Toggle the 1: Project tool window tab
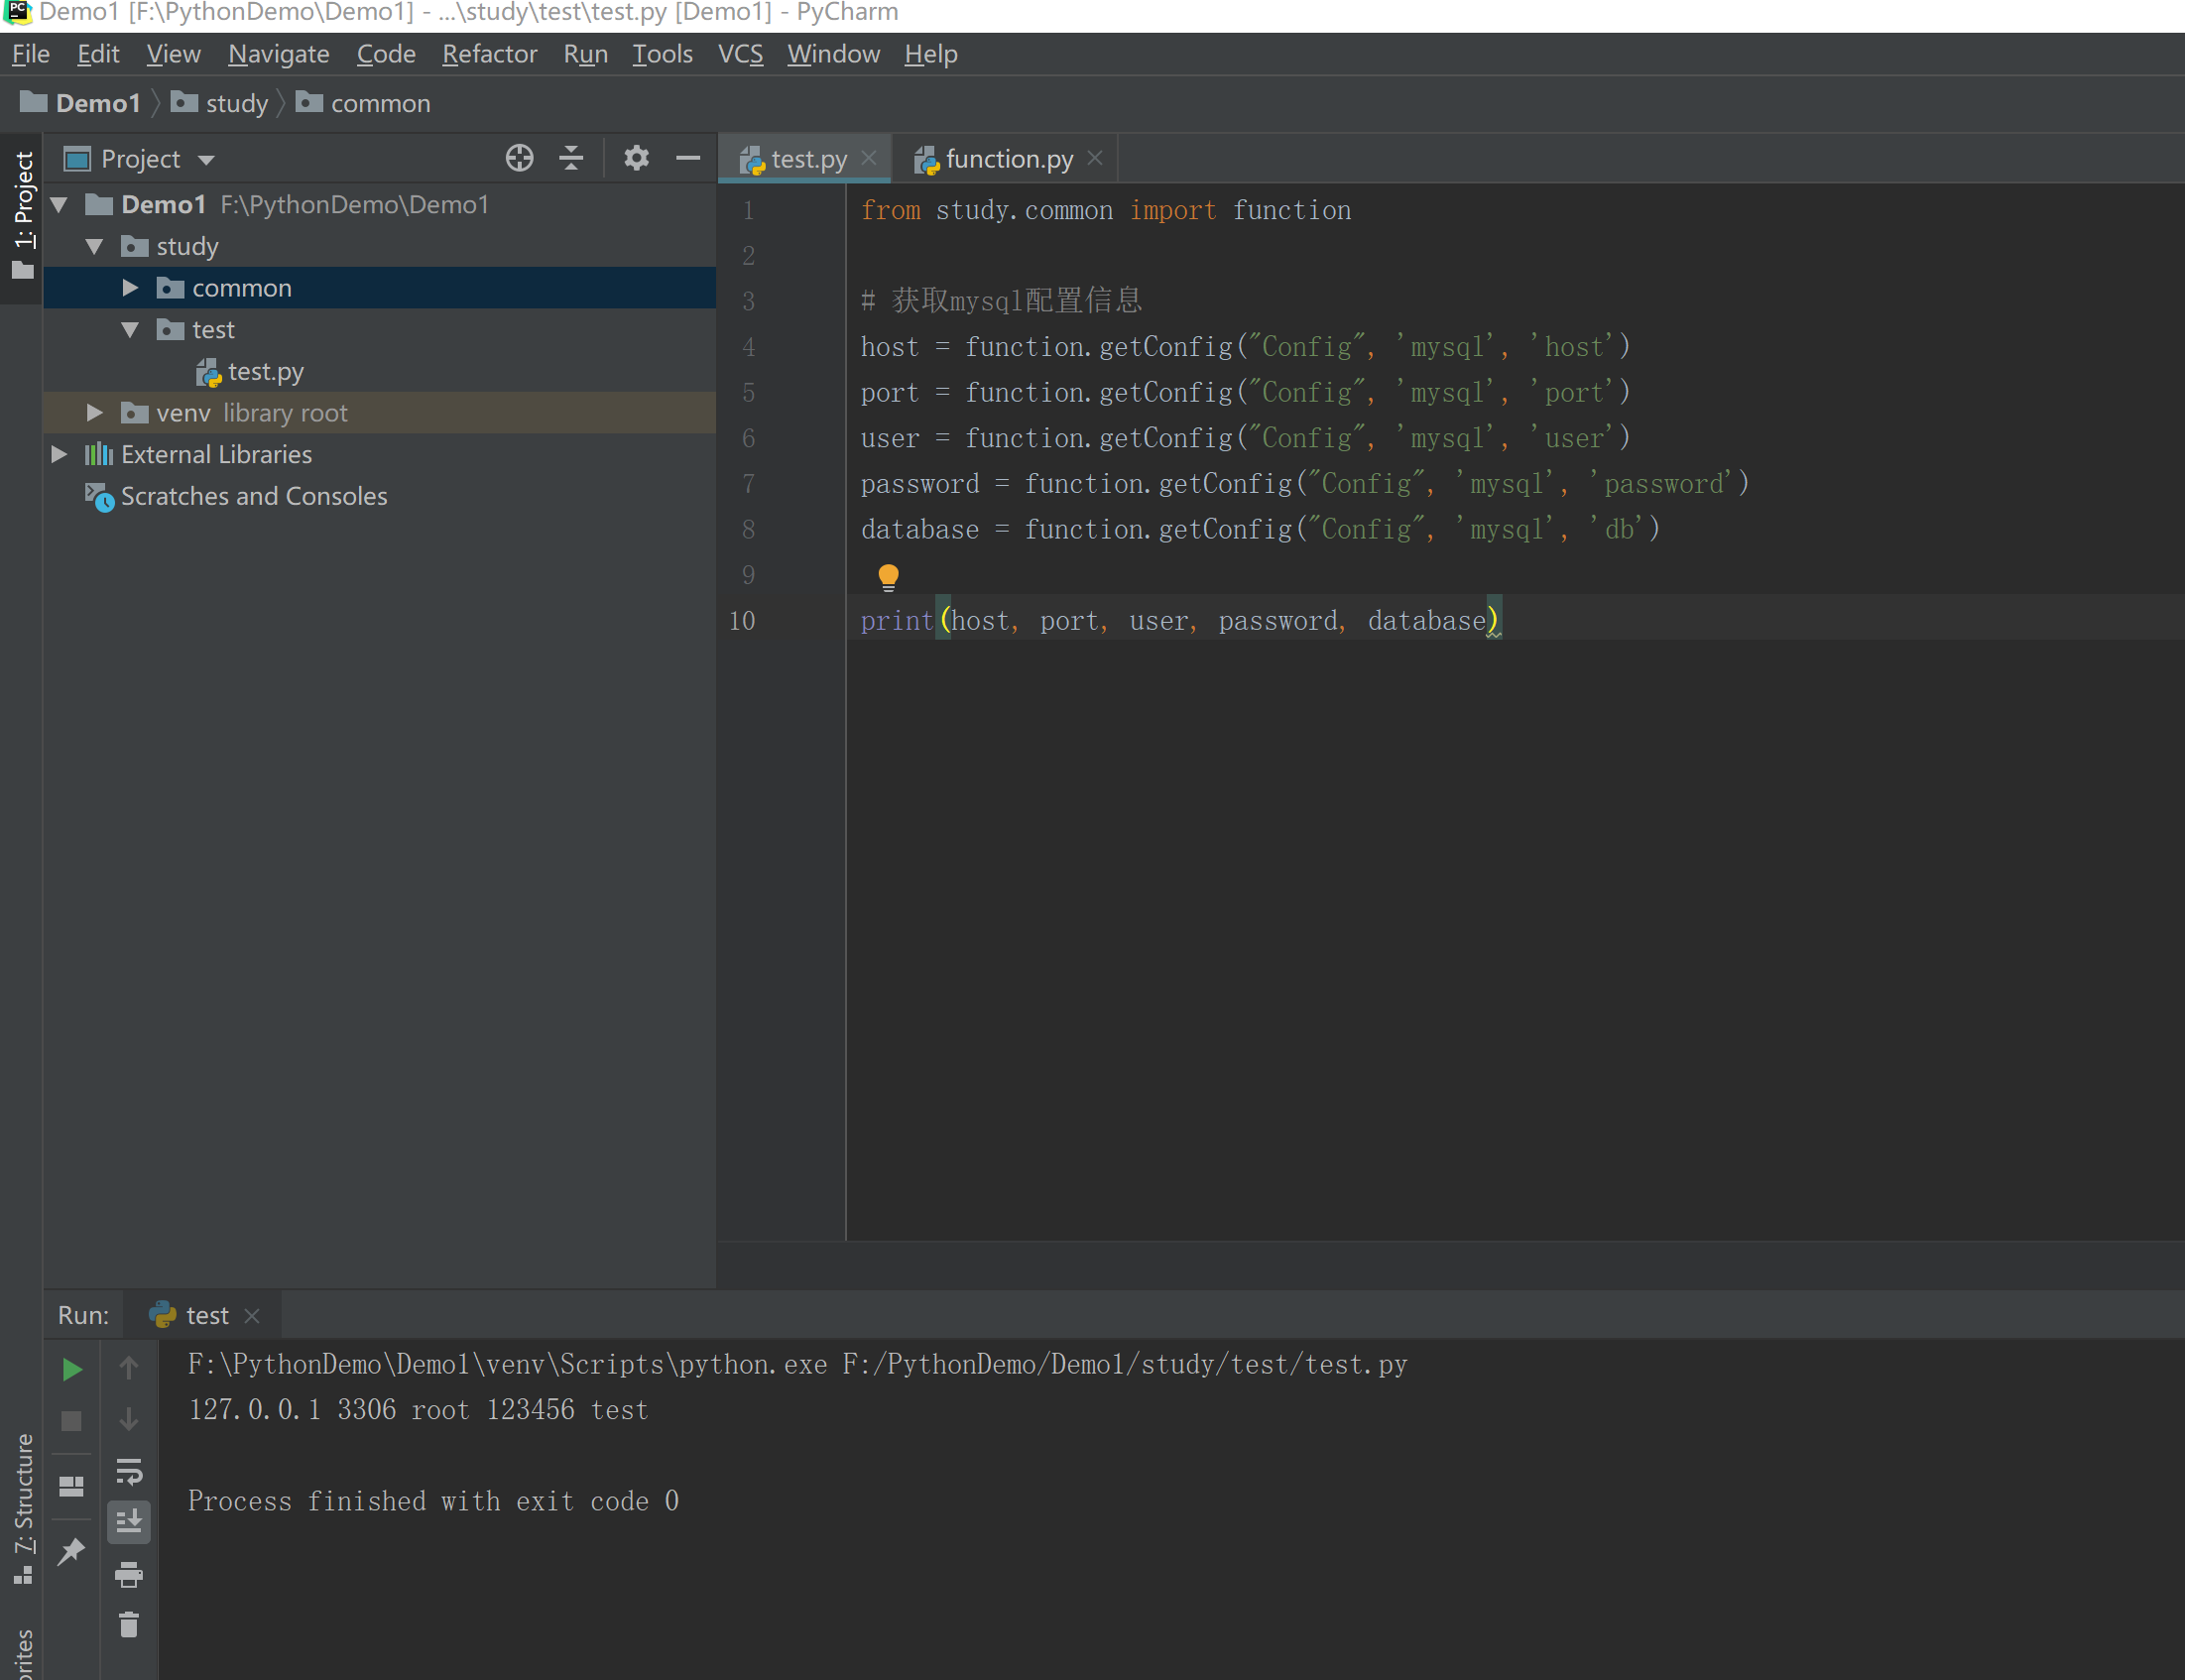 (22, 215)
